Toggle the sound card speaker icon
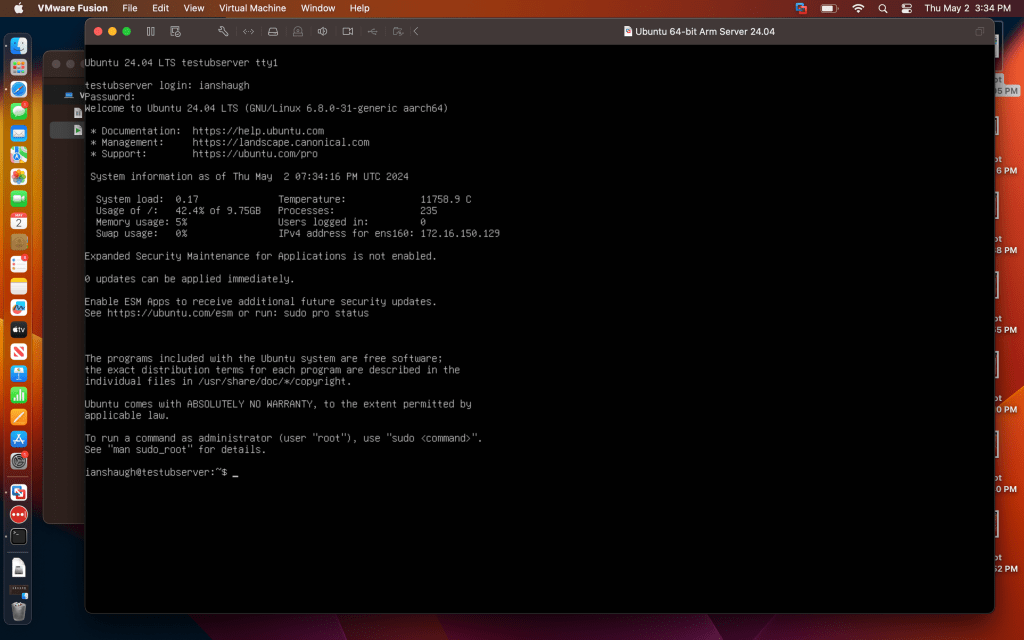The height and width of the screenshot is (640, 1024). (x=323, y=31)
